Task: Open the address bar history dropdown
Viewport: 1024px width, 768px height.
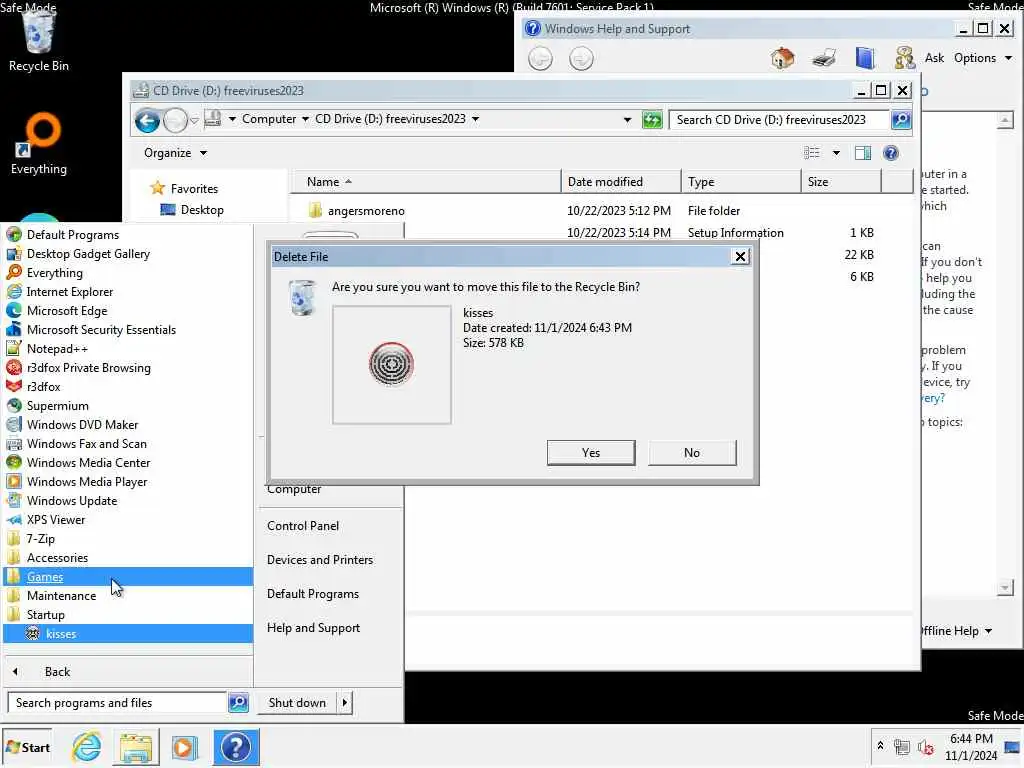Action: (627, 120)
